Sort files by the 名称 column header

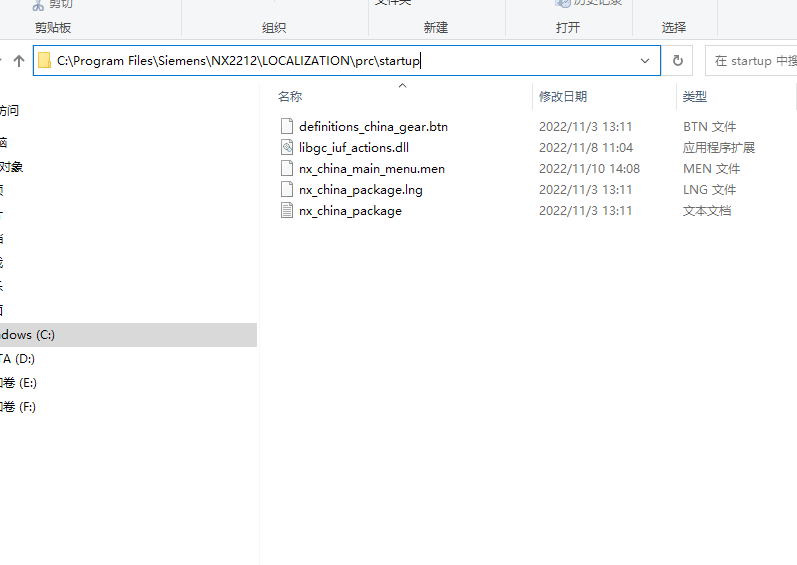click(290, 97)
